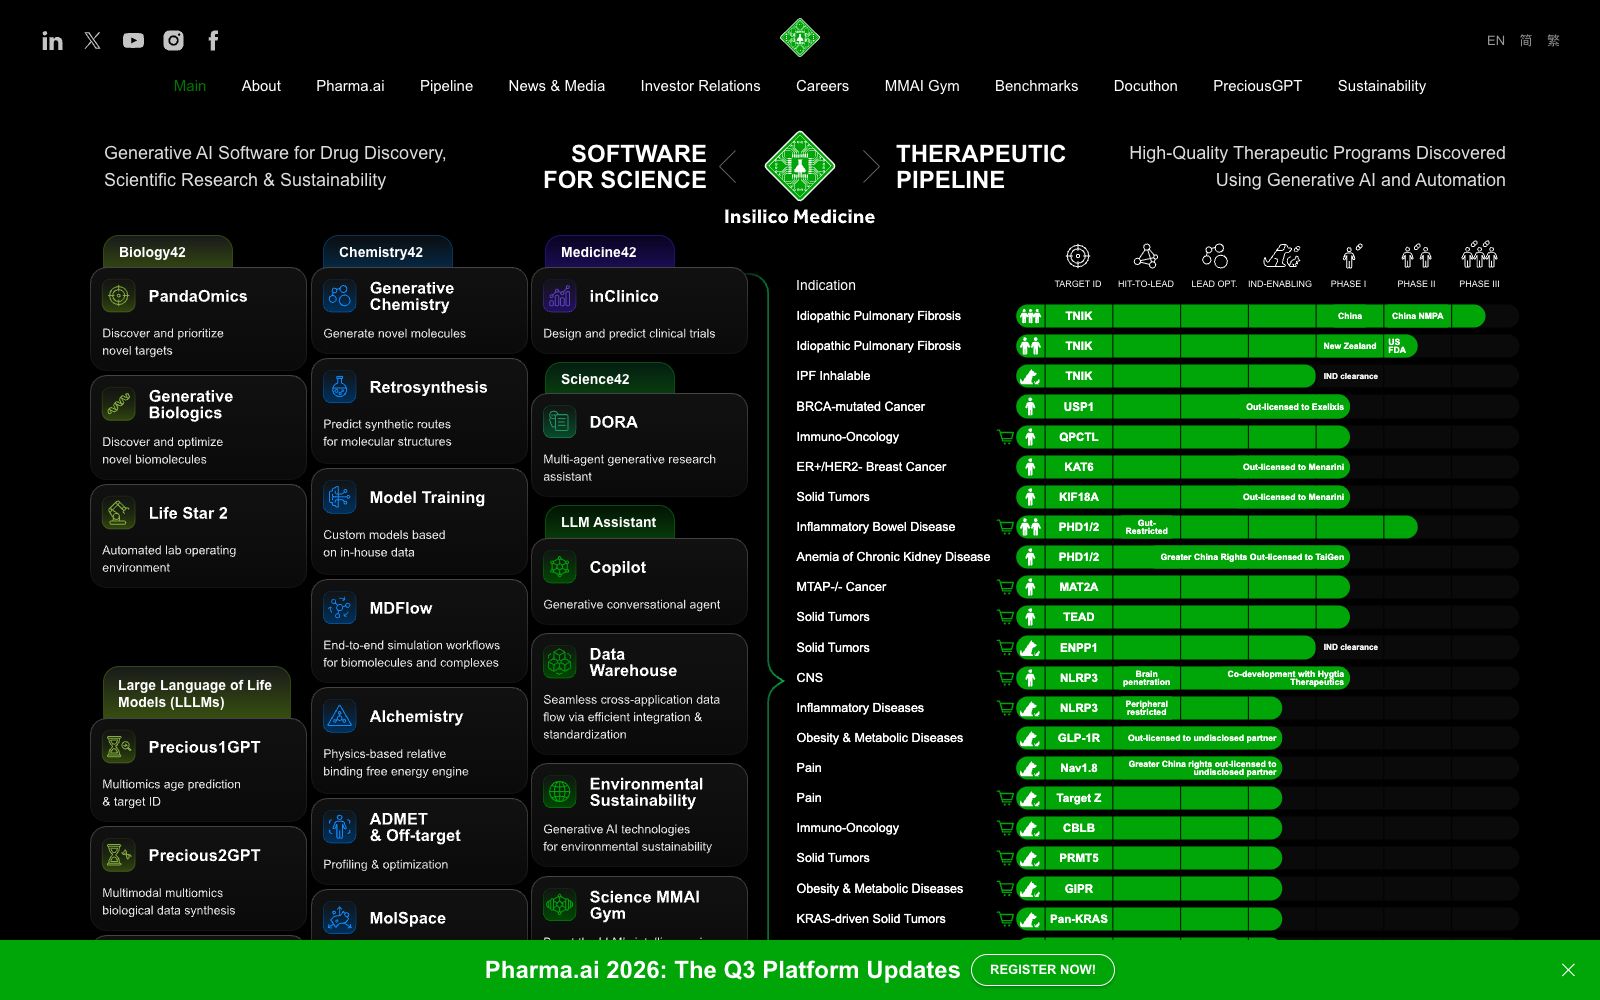
Task: Select the Large Language of Life Models tab
Action: [196, 693]
